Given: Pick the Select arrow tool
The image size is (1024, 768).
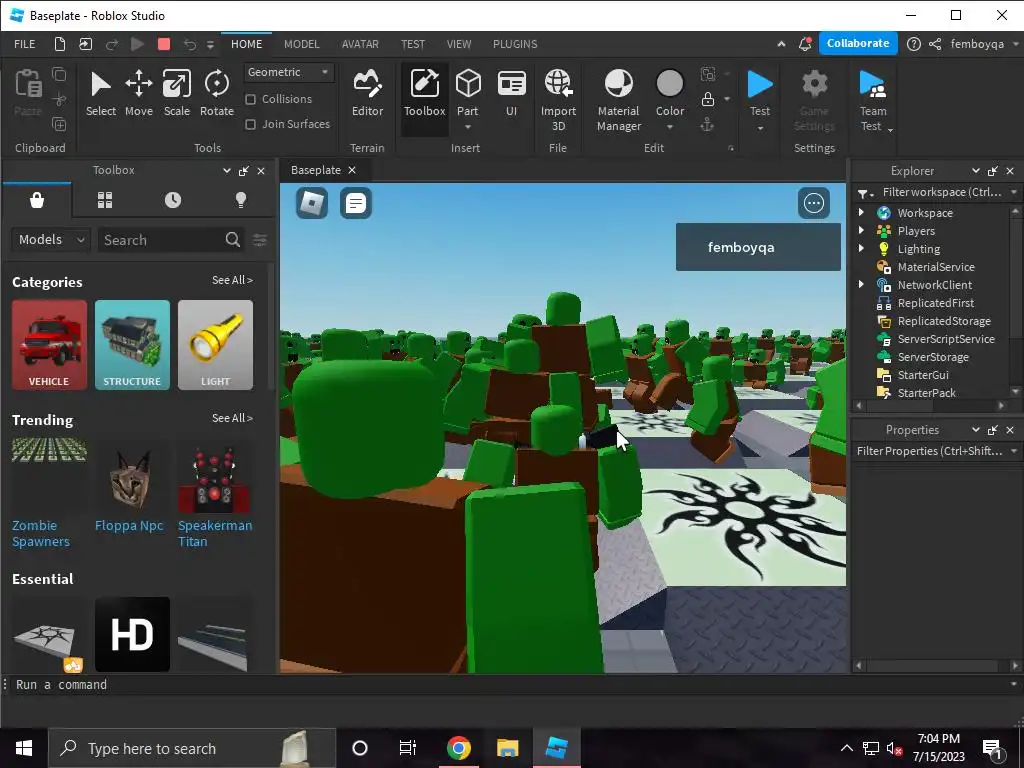Looking at the screenshot, I should 101,94.
